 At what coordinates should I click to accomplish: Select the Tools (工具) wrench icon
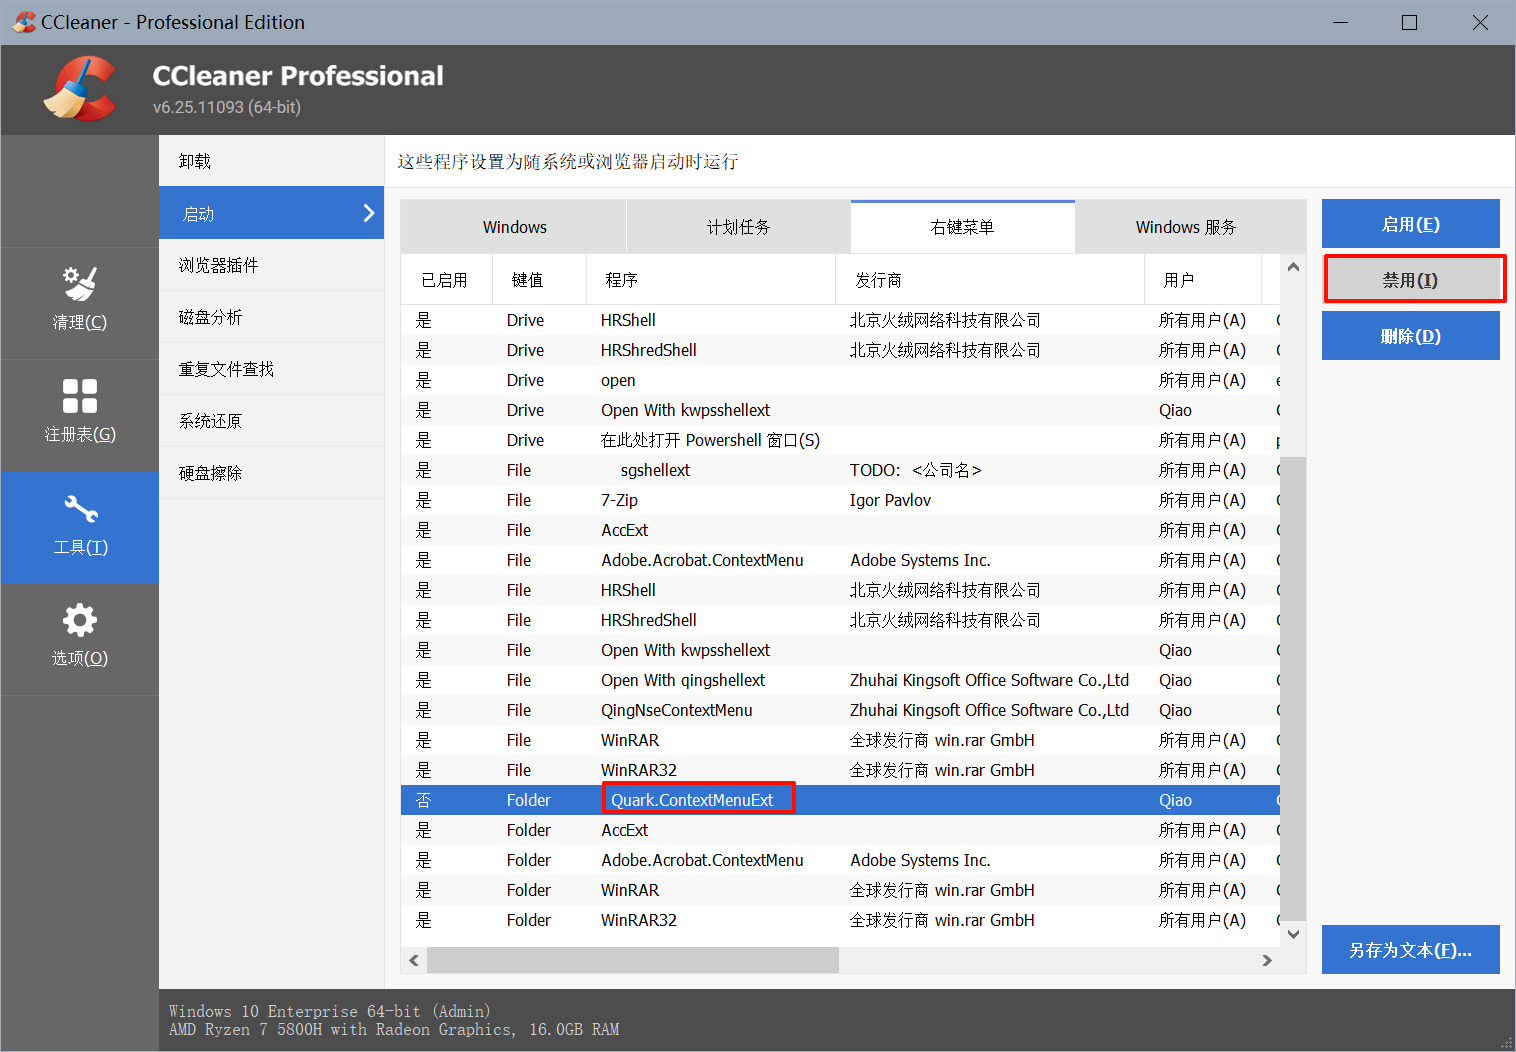pos(80,510)
